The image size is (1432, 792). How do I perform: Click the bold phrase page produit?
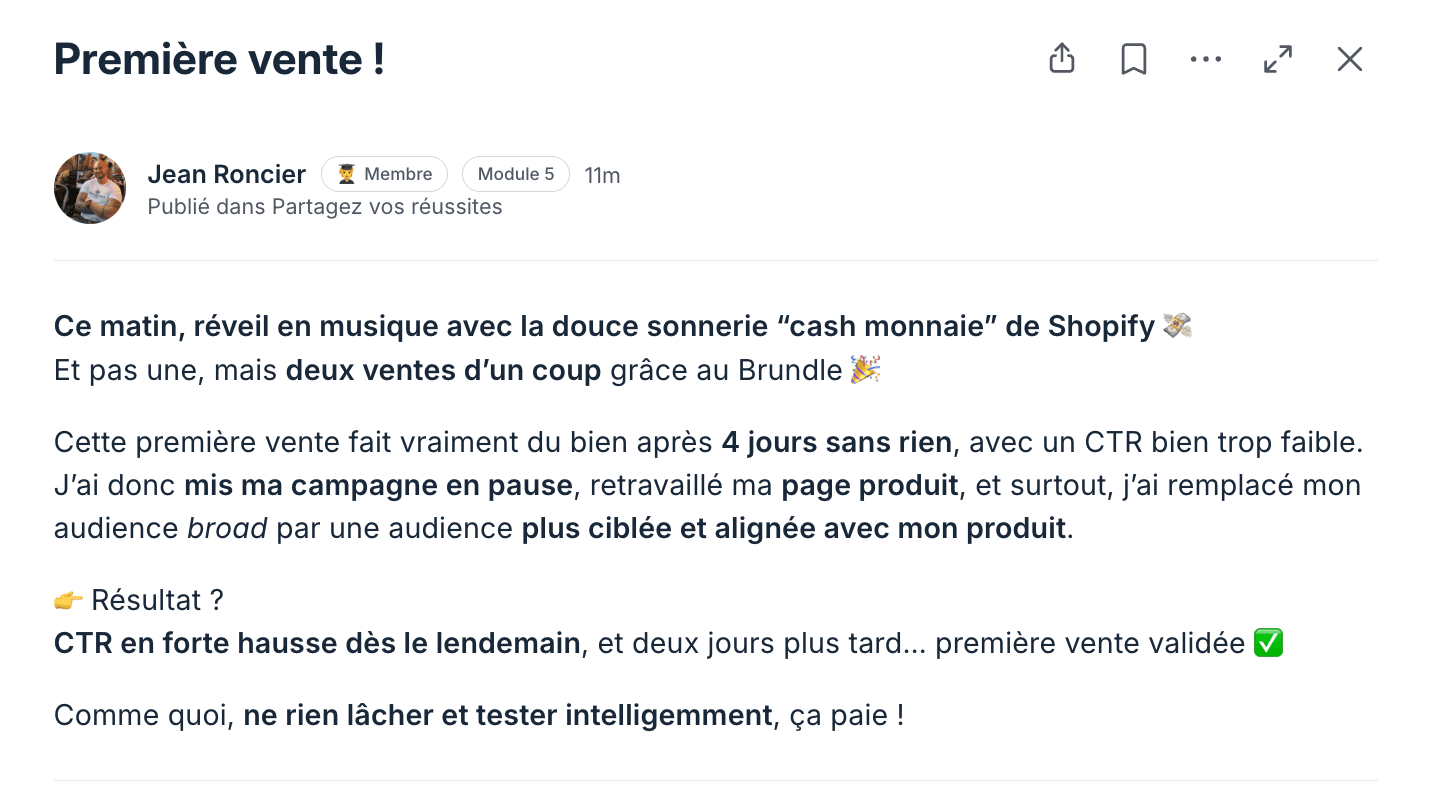(869, 486)
